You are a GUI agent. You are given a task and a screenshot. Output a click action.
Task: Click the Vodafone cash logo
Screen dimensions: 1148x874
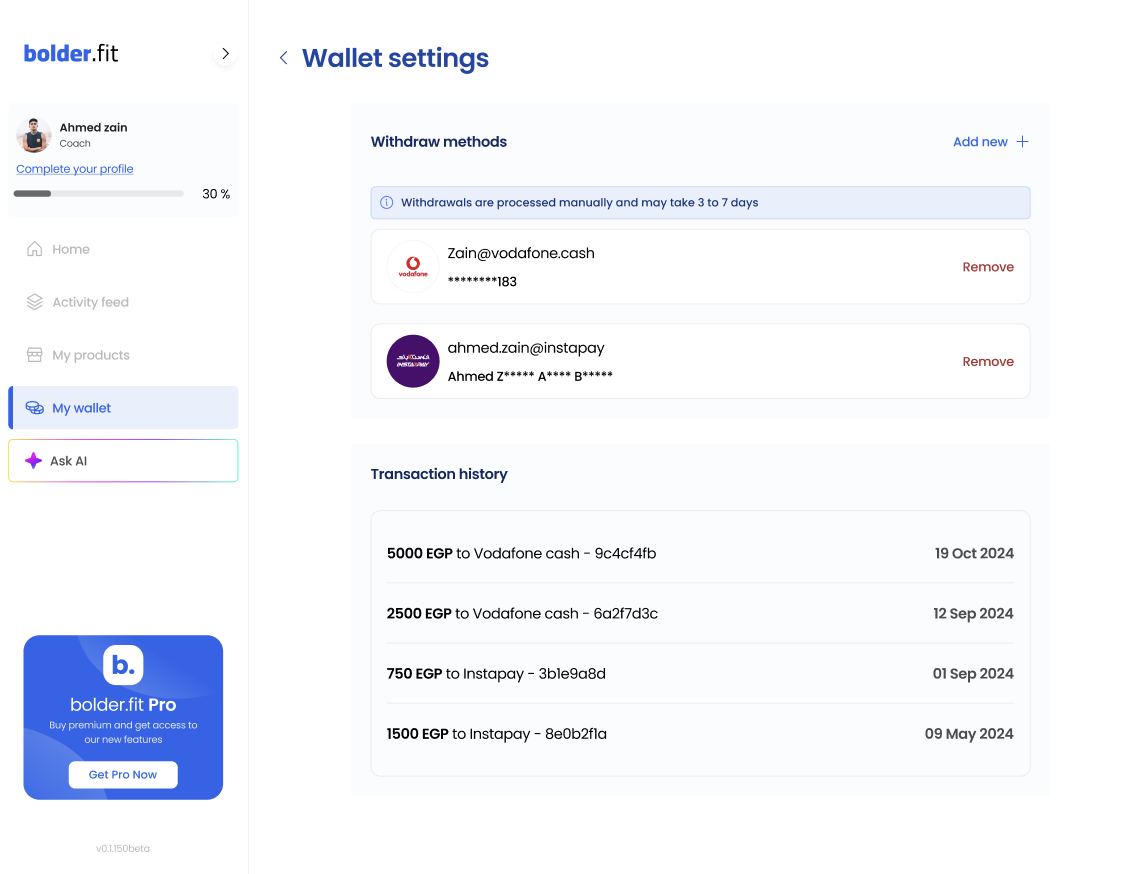click(x=413, y=267)
